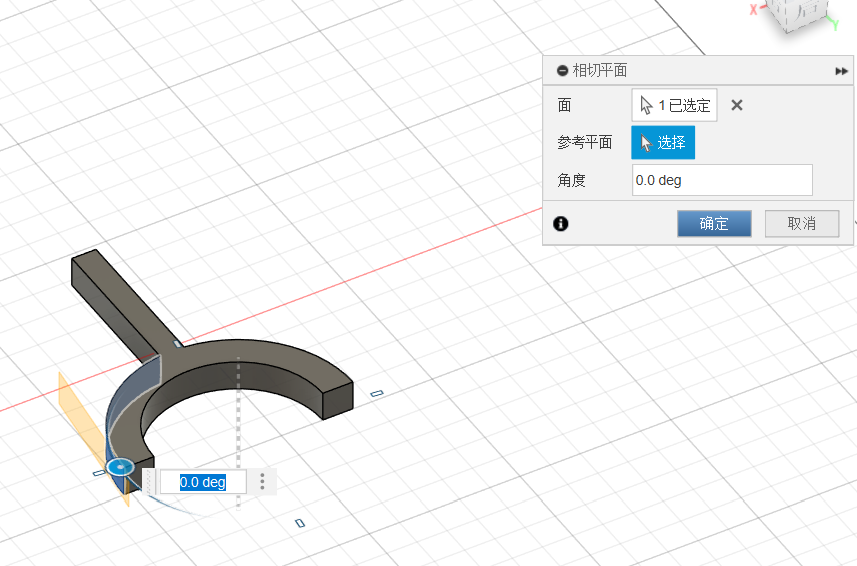857x566 pixels.
Task: Select the orange tangent plane preview
Action: tap(82, 415)
